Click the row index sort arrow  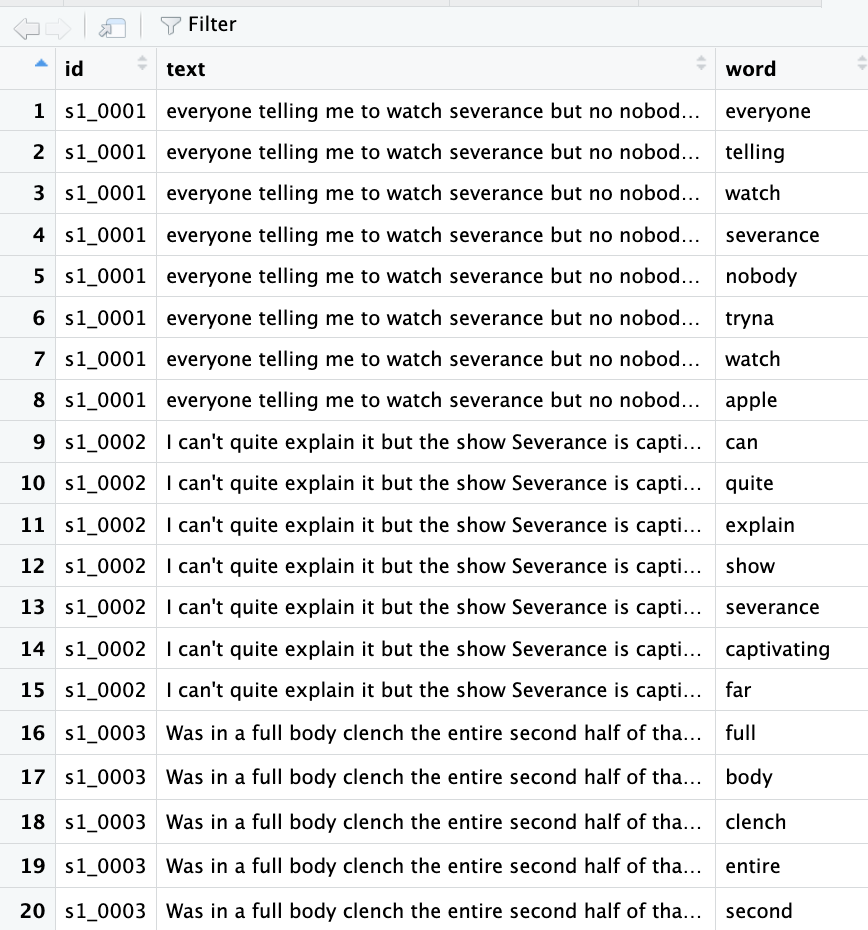pos(40,64)
